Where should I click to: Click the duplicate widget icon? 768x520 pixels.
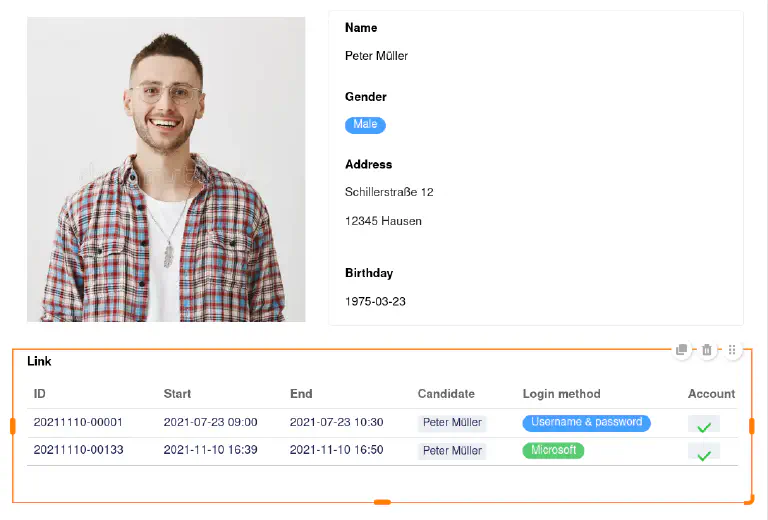click(x=682, y=350)
